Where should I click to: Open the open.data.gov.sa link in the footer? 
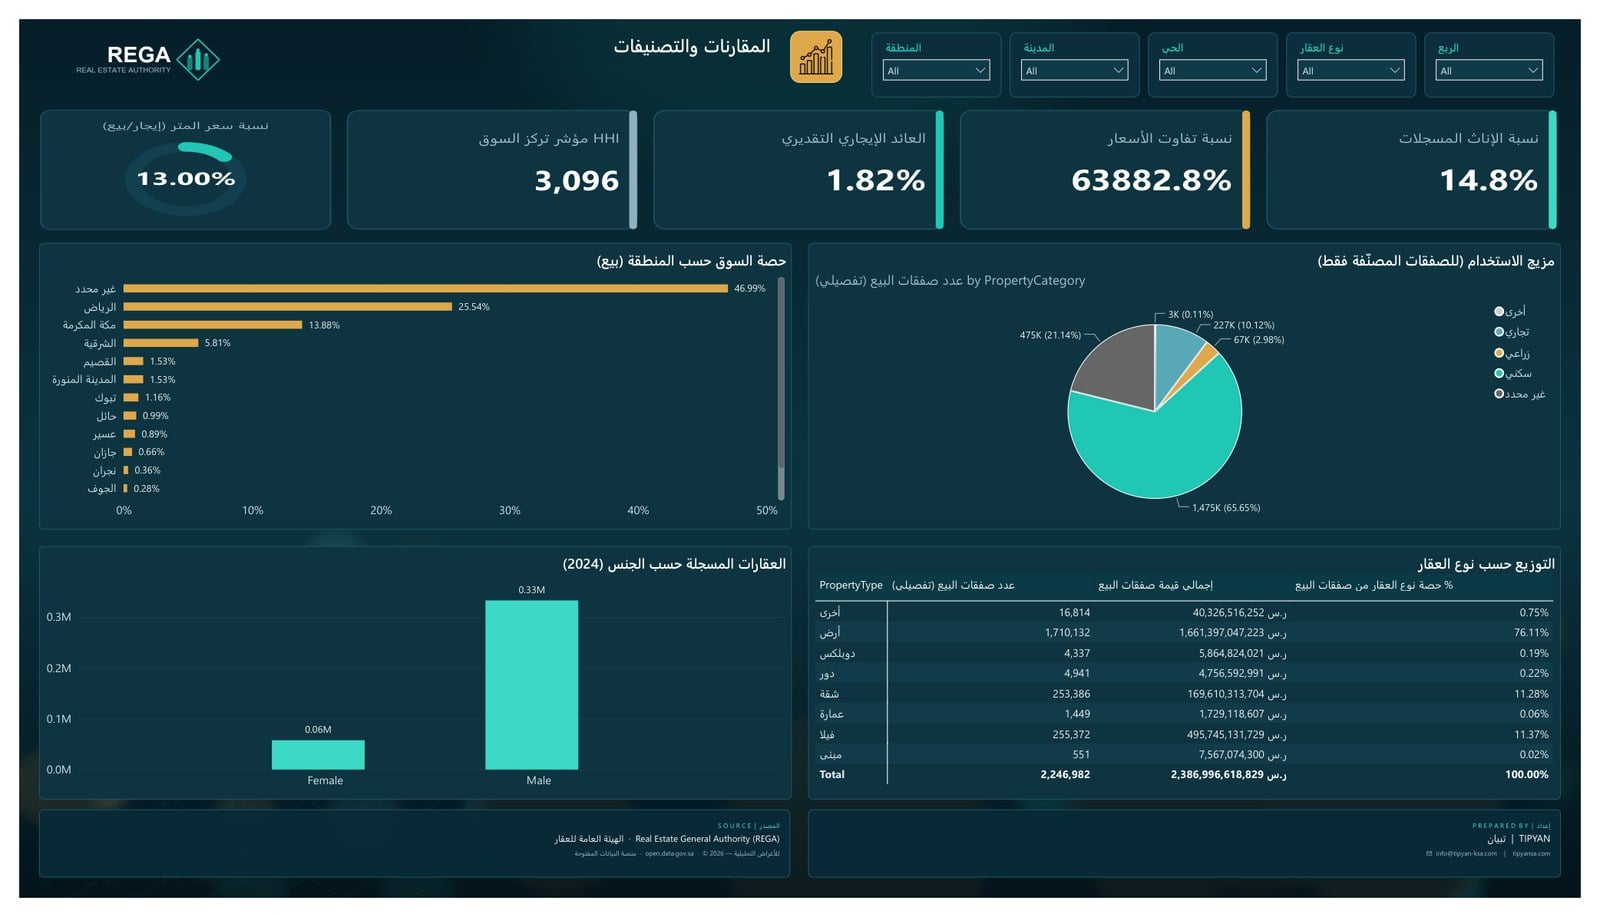pyautogui.click(x=669, y=854)
